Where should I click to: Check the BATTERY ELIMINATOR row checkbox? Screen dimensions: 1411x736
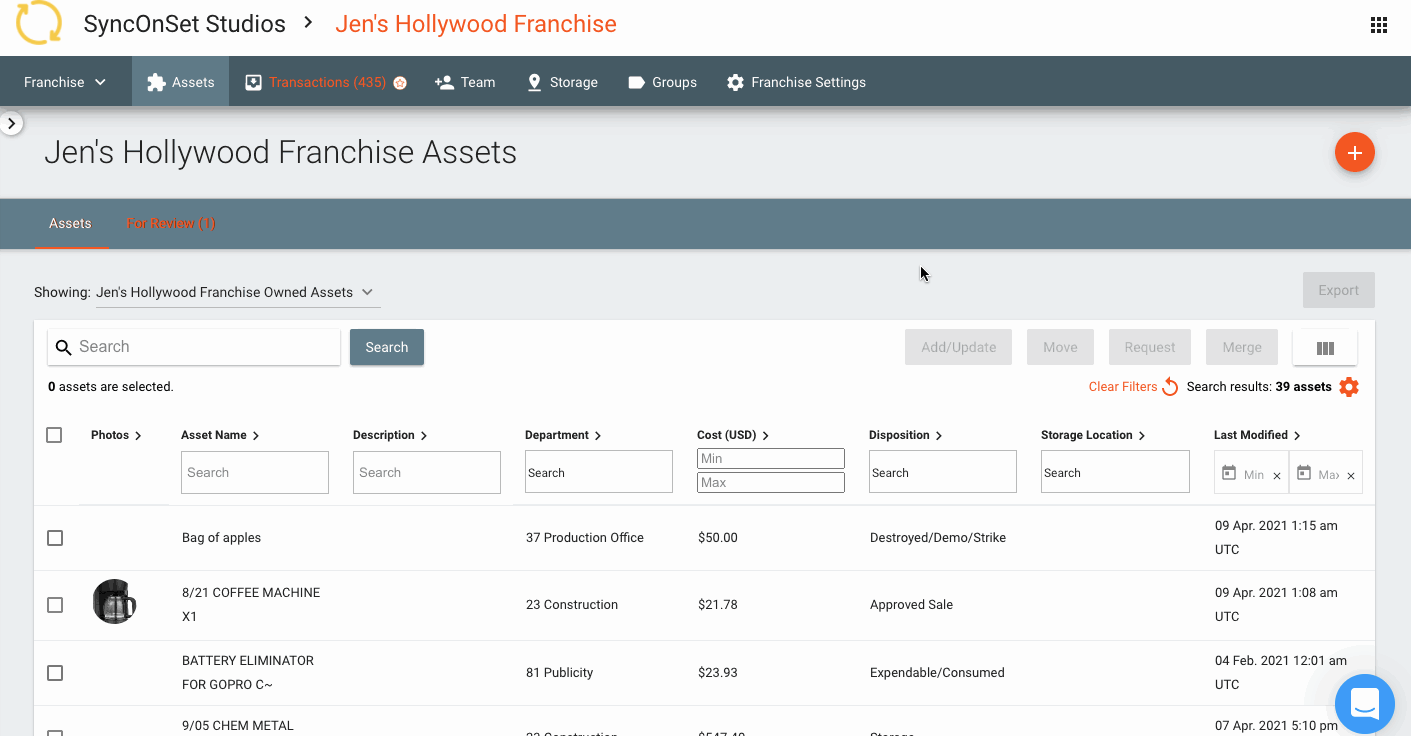point(55,673)
